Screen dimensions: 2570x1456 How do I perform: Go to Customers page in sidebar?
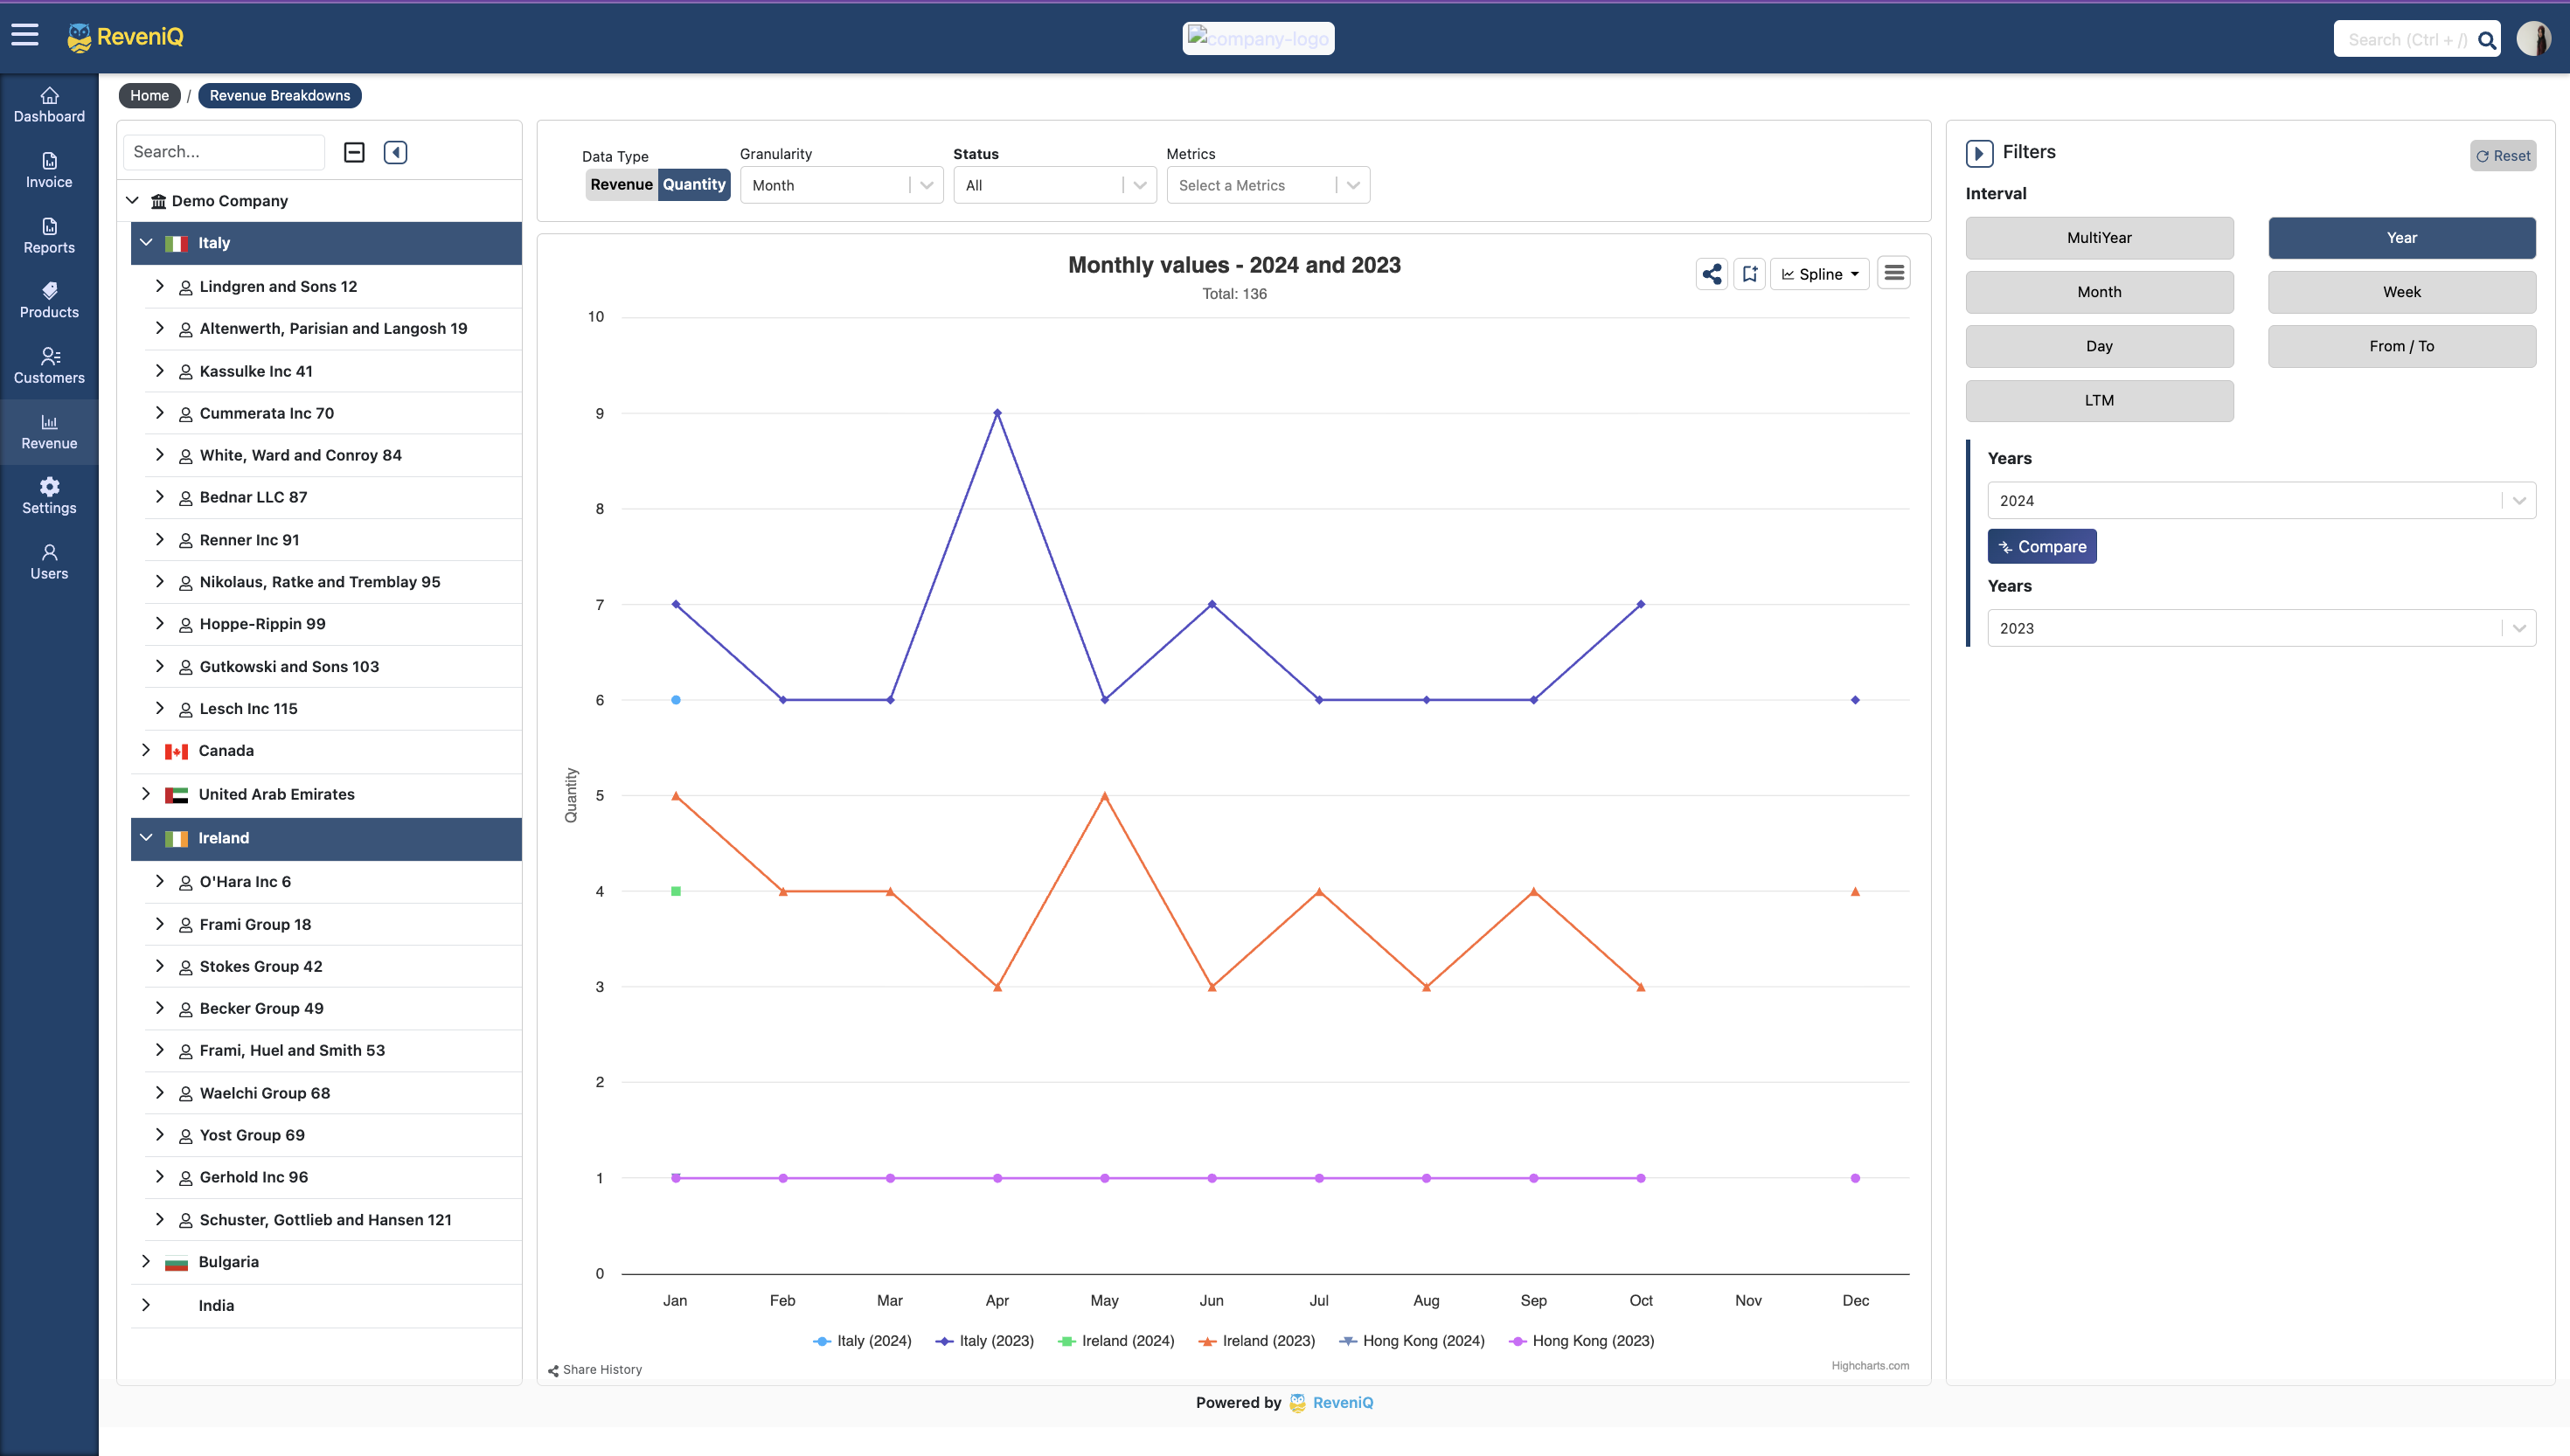pyautogui.click(x=49, y=365)
